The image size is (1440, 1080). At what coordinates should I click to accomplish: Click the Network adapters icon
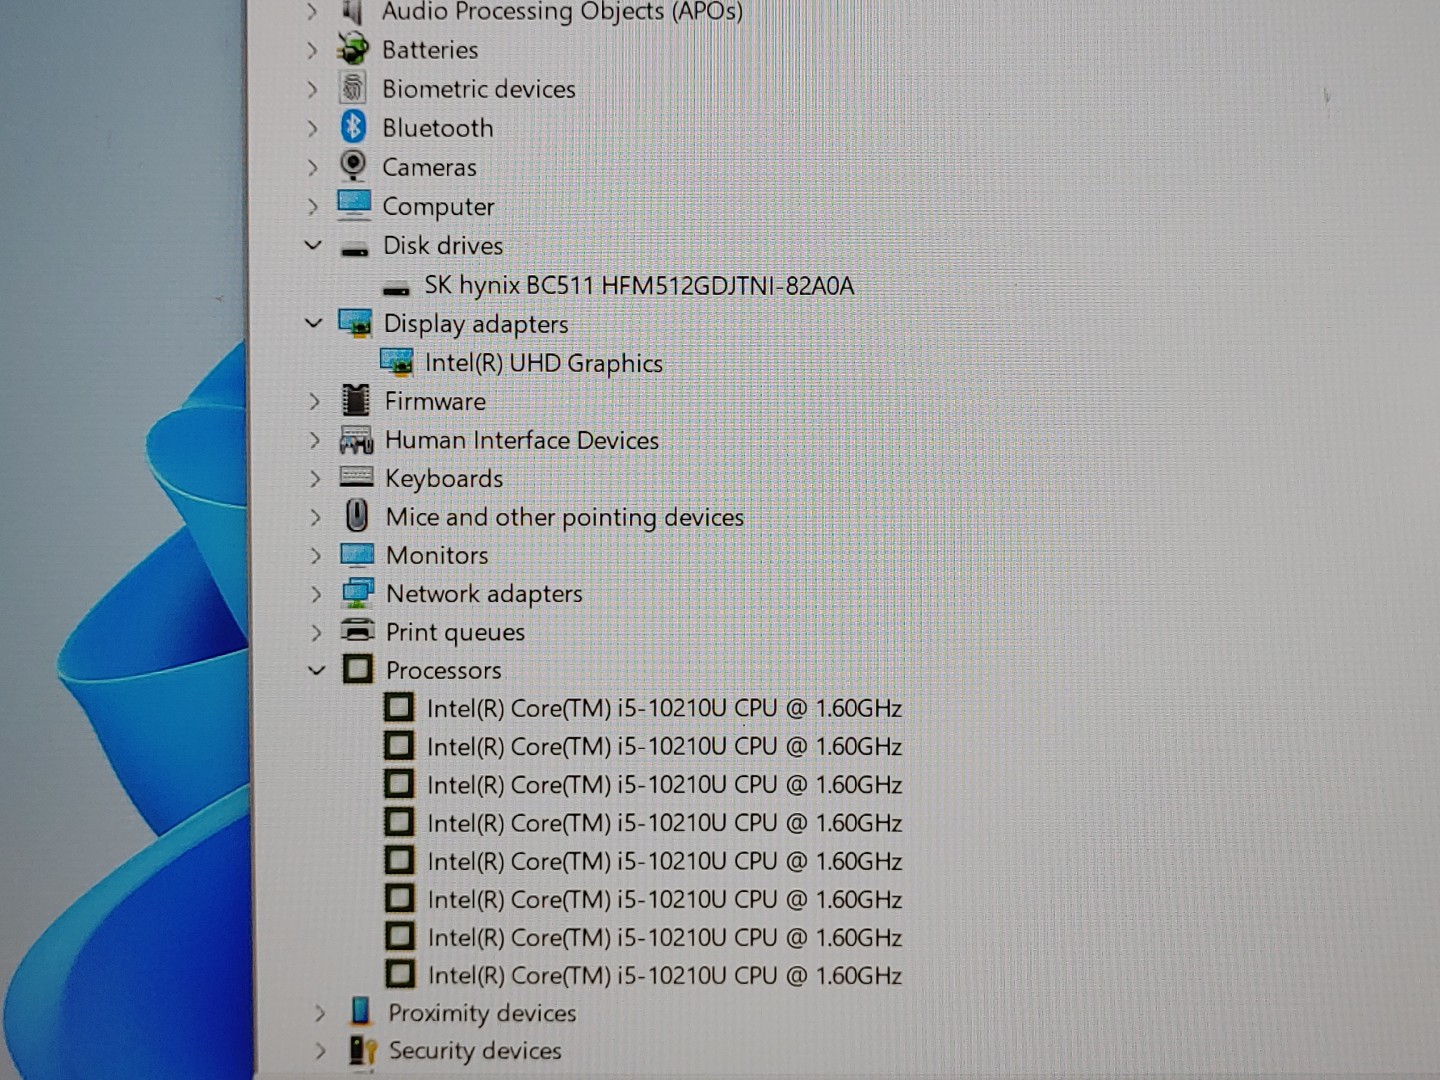click(x=356, y=593)
